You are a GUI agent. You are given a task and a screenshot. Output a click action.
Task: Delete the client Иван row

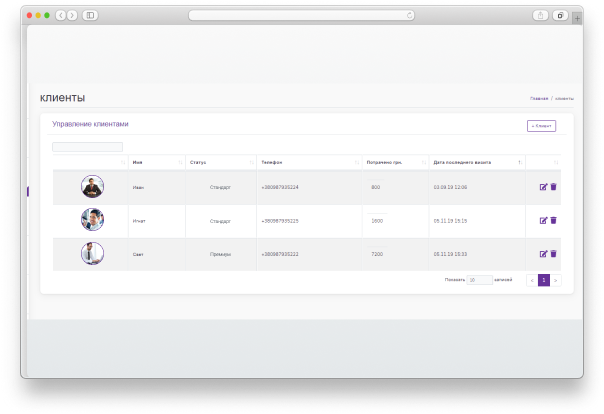[x=553, y=187]
